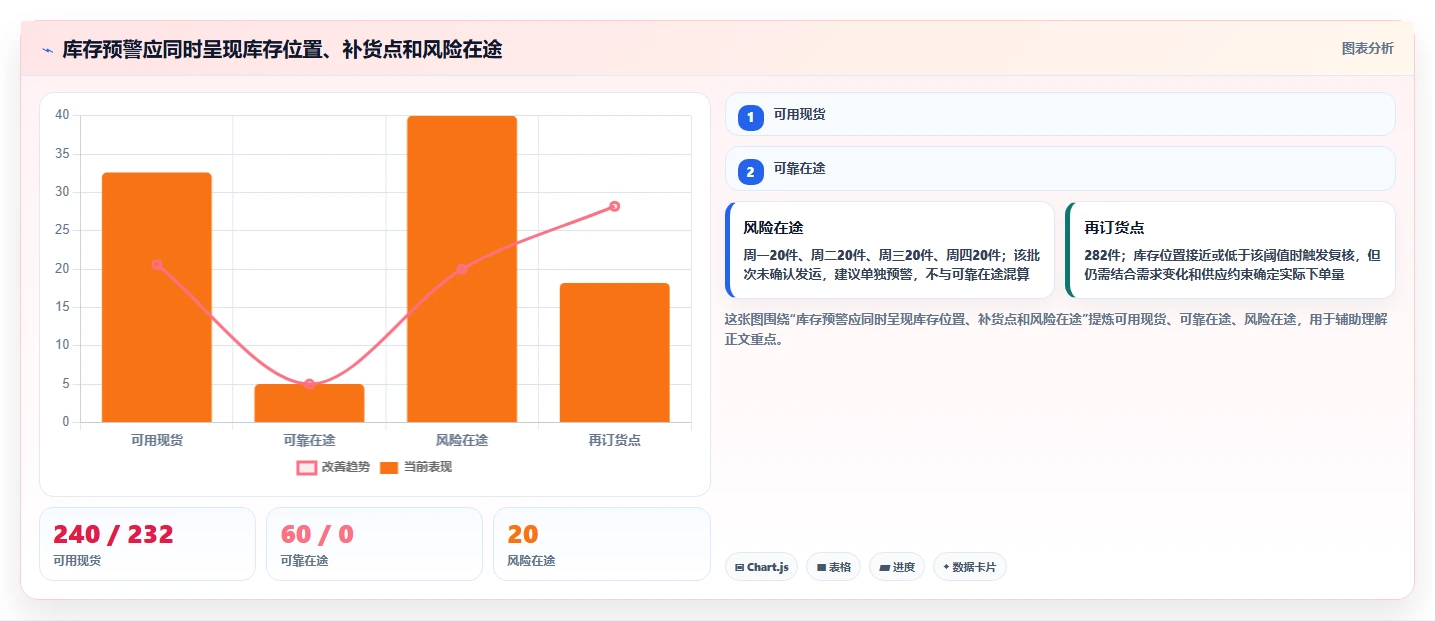
Task: Click the y-axis value 40
Action: click(x=62, y=115)
